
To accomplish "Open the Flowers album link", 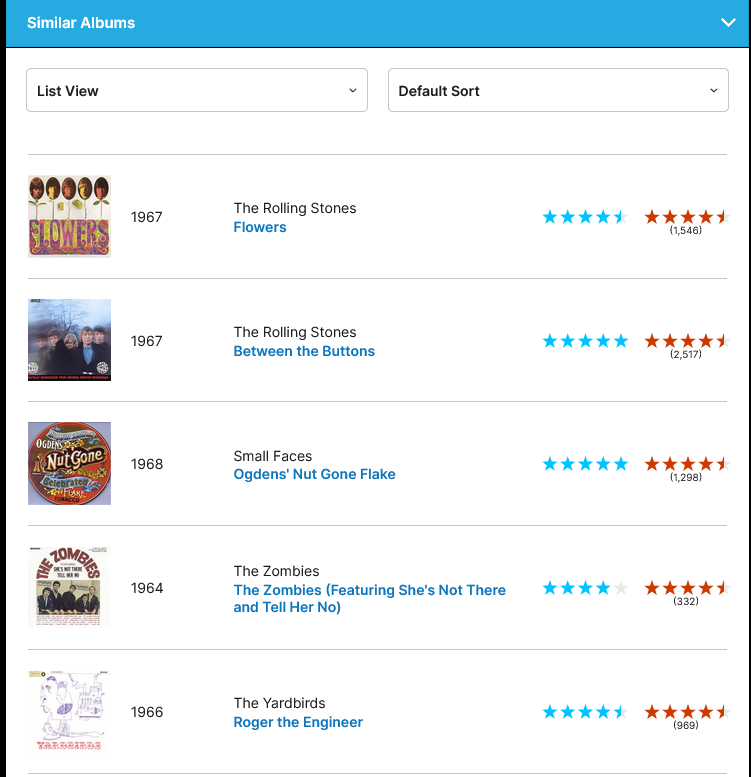I will point(260,227).
